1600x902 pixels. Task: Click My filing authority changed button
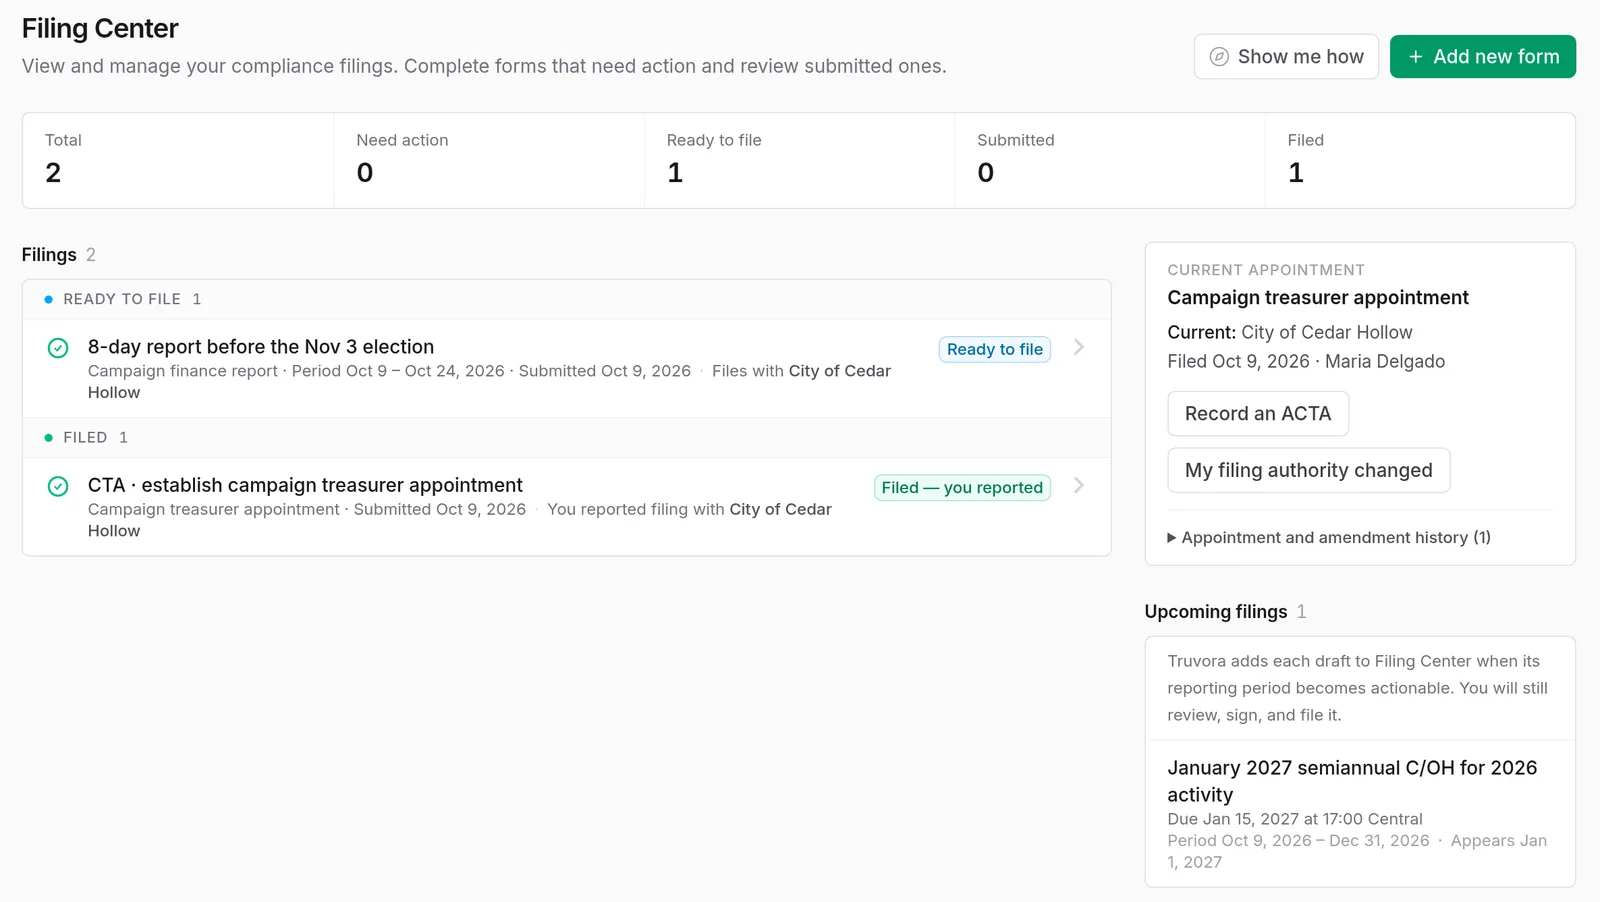point(1309,470)
